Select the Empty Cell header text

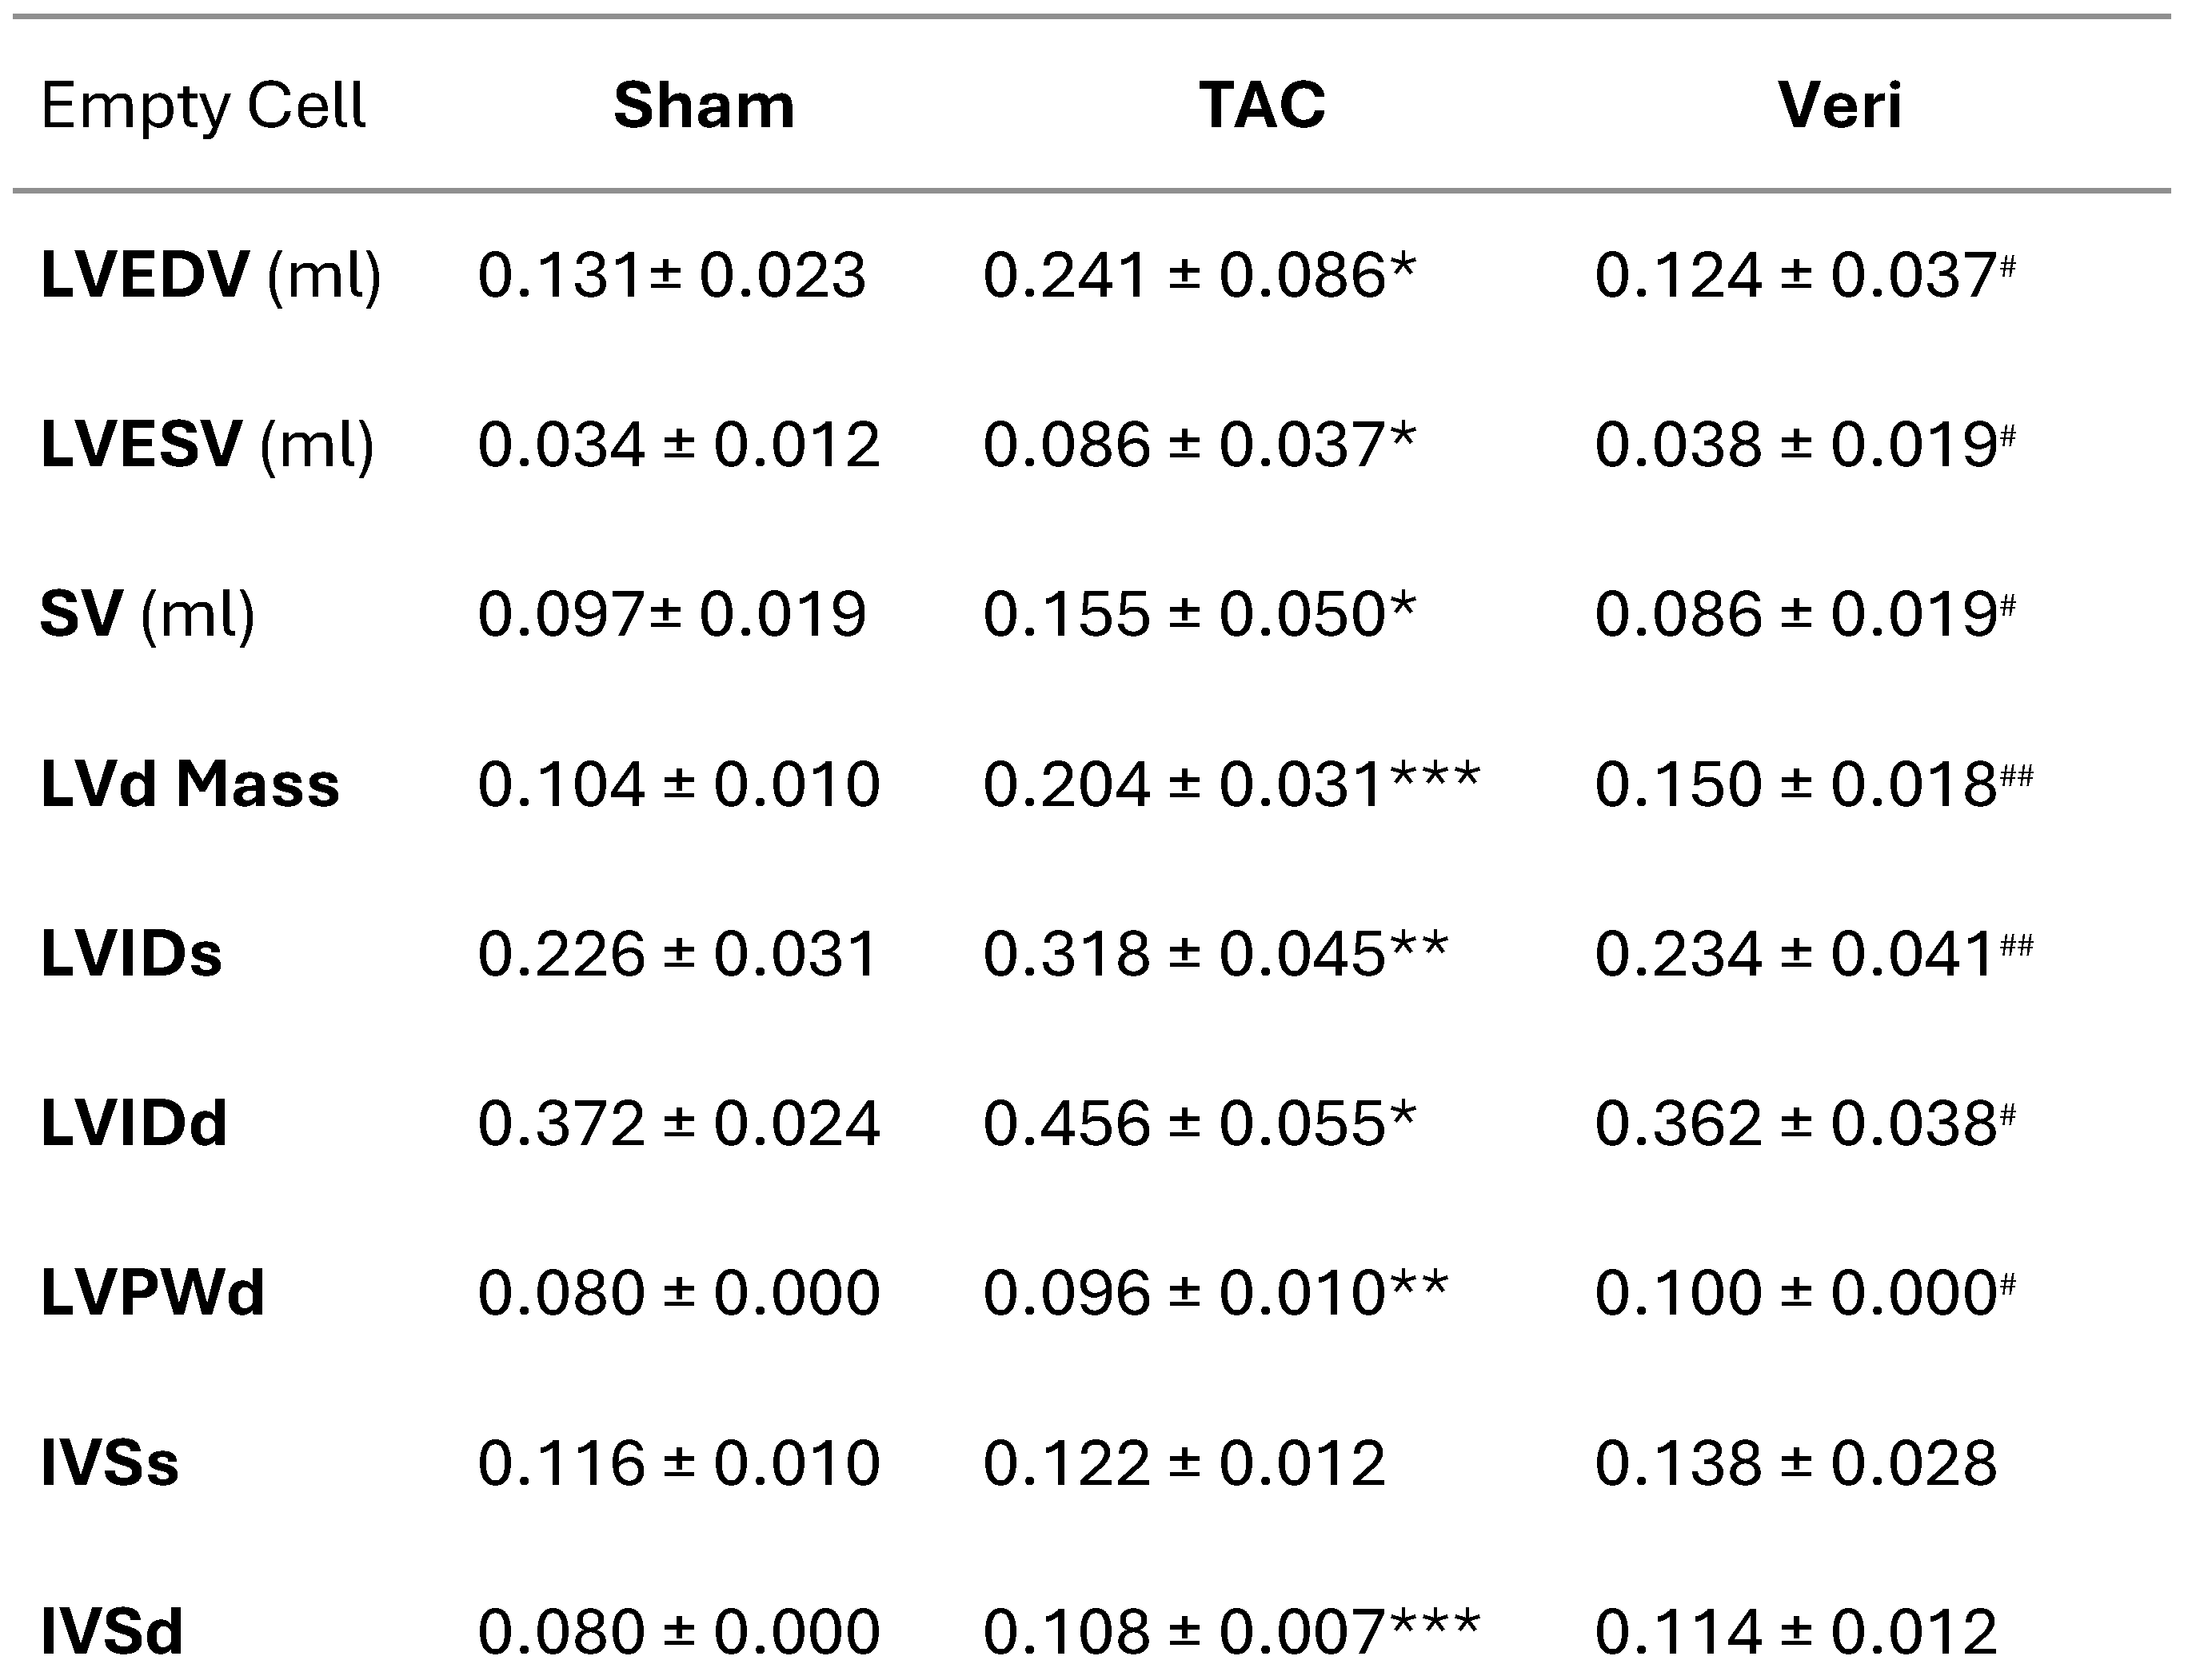pyautogui.click(x=203, y=105)
